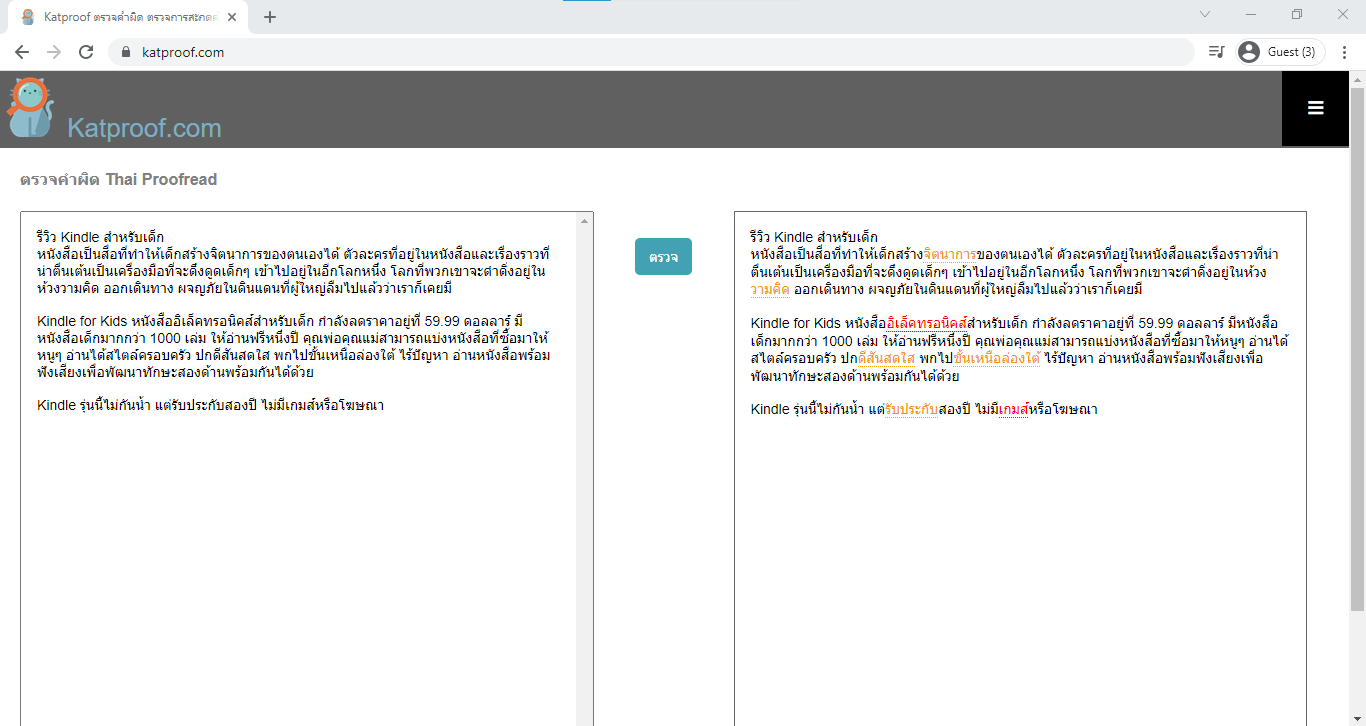
Task: Click the browser forward arrow
Action: tap(54, 52)
